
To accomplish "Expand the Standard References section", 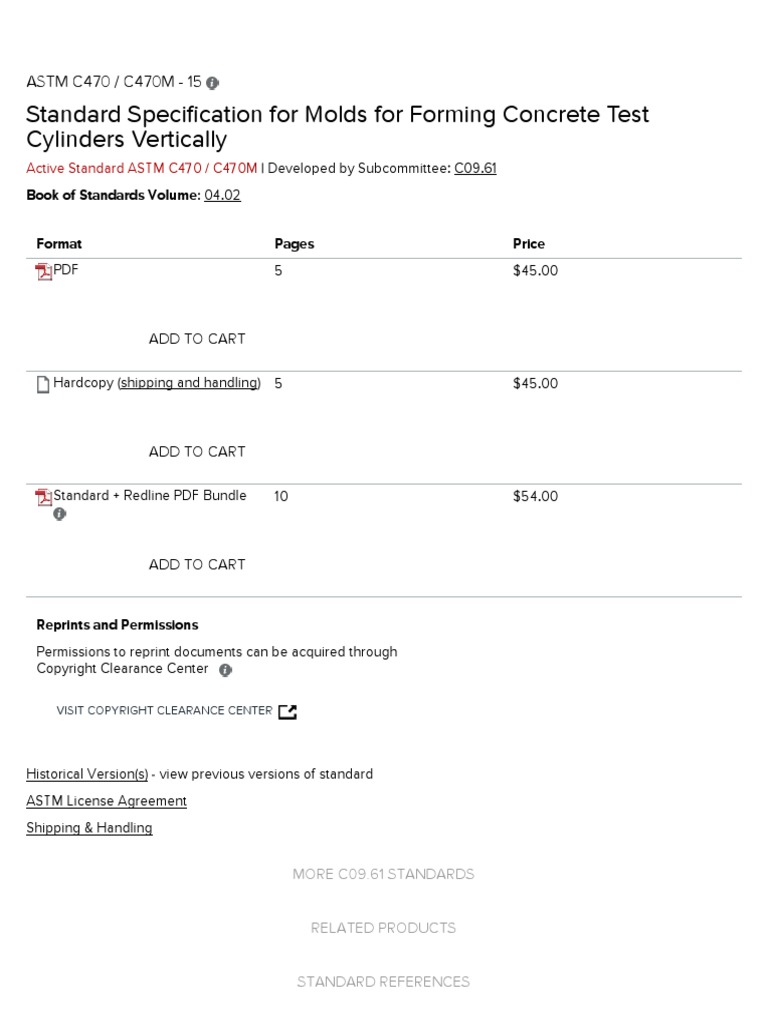I will pyautogui.click(x=383, y=982).
